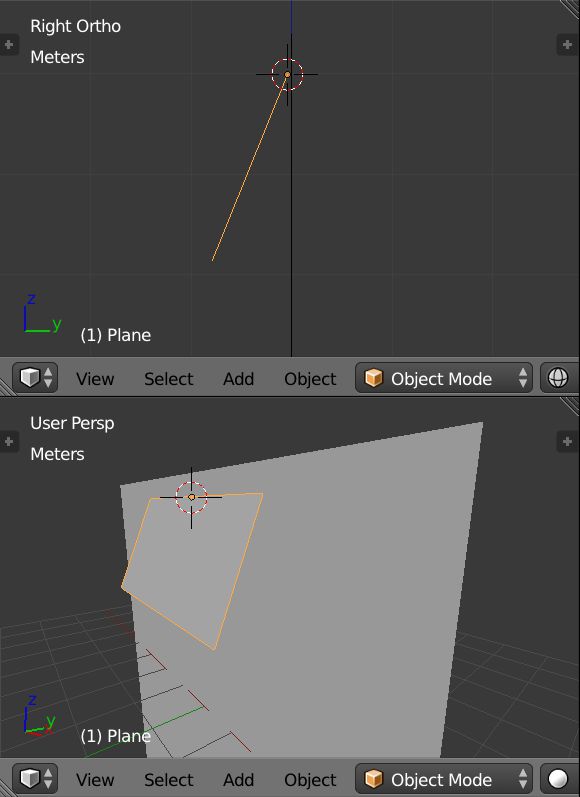Viewport: 580px width, 797px height.
Task: Expand properties plus icon in User Persp view
Action: point(568,442)
